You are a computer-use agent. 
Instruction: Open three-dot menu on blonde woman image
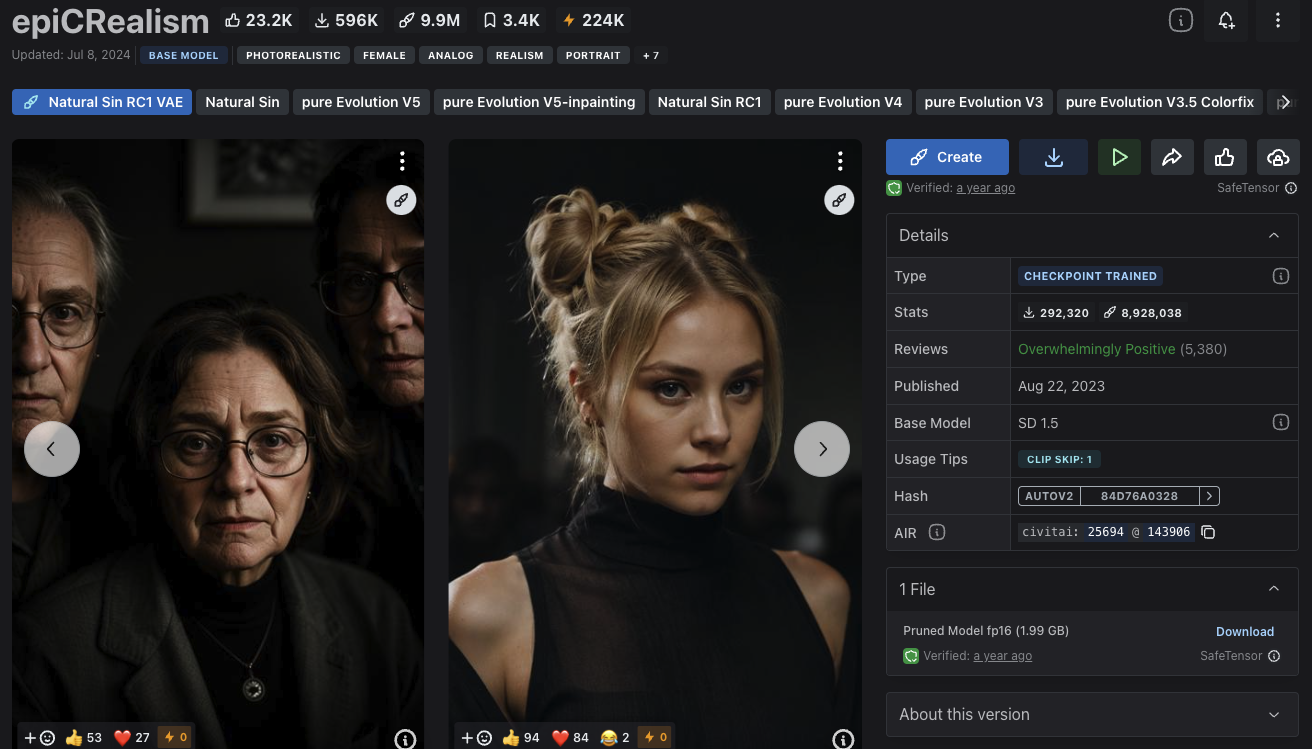840,161
